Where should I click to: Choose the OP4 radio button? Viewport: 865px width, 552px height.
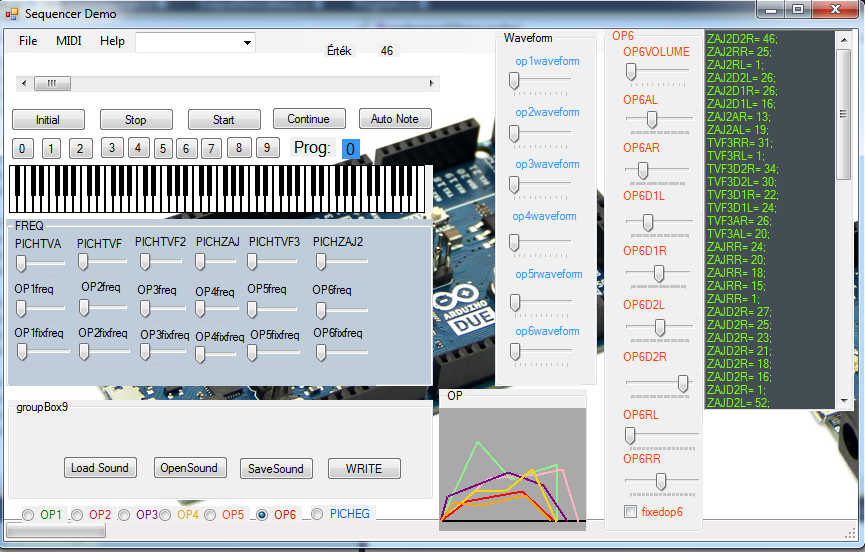pyautogui.click(x=166, y=515)
